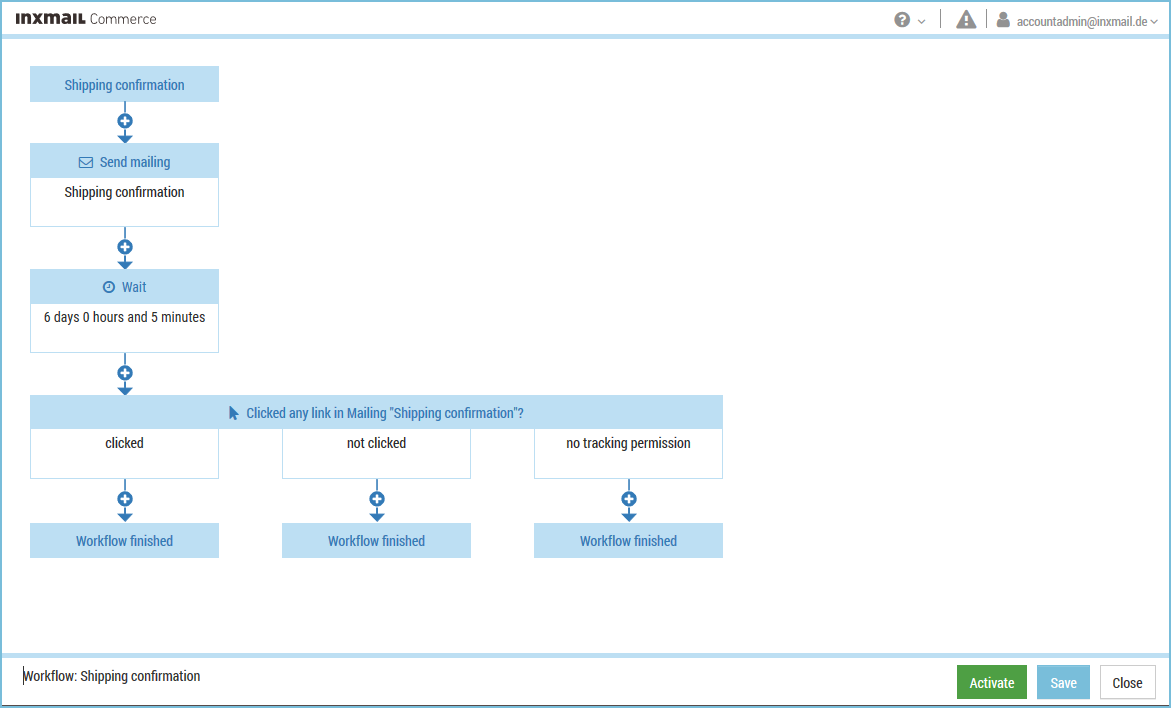Select the Shipping confirmation start block

coord(125,84)
